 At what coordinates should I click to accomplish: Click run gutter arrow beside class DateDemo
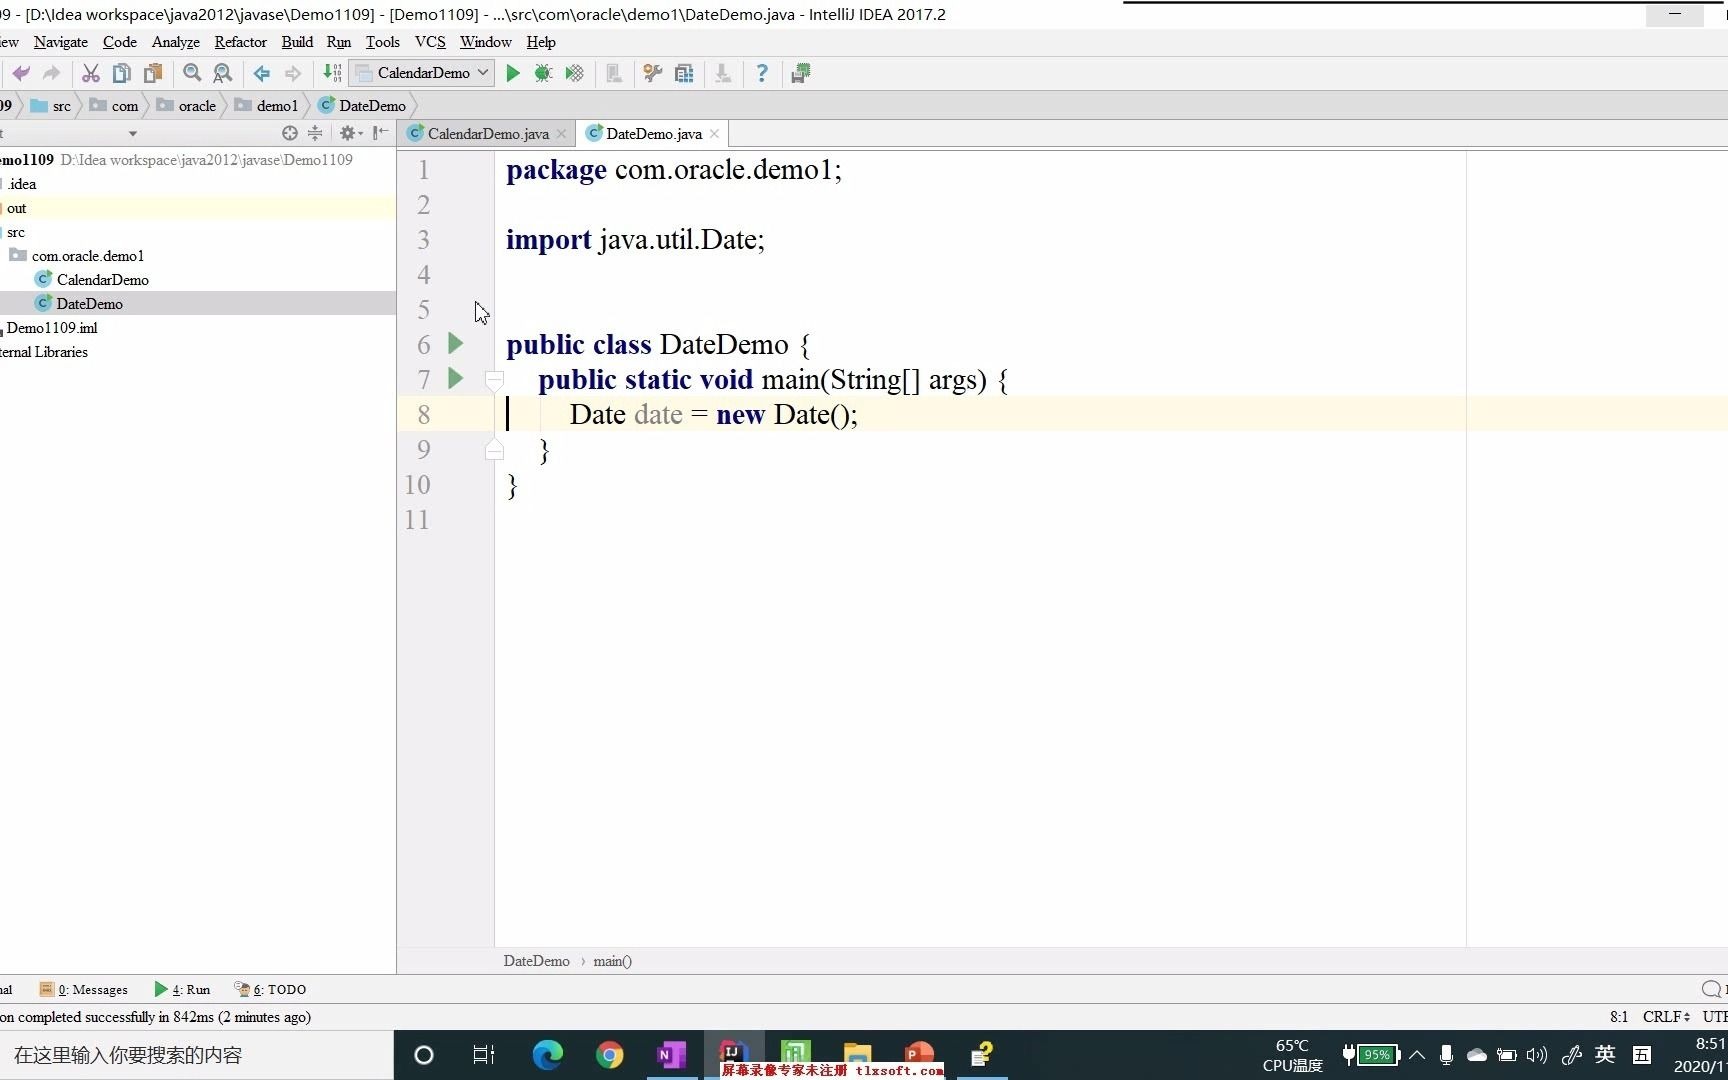pyautogui.click(x=456, y=343)
